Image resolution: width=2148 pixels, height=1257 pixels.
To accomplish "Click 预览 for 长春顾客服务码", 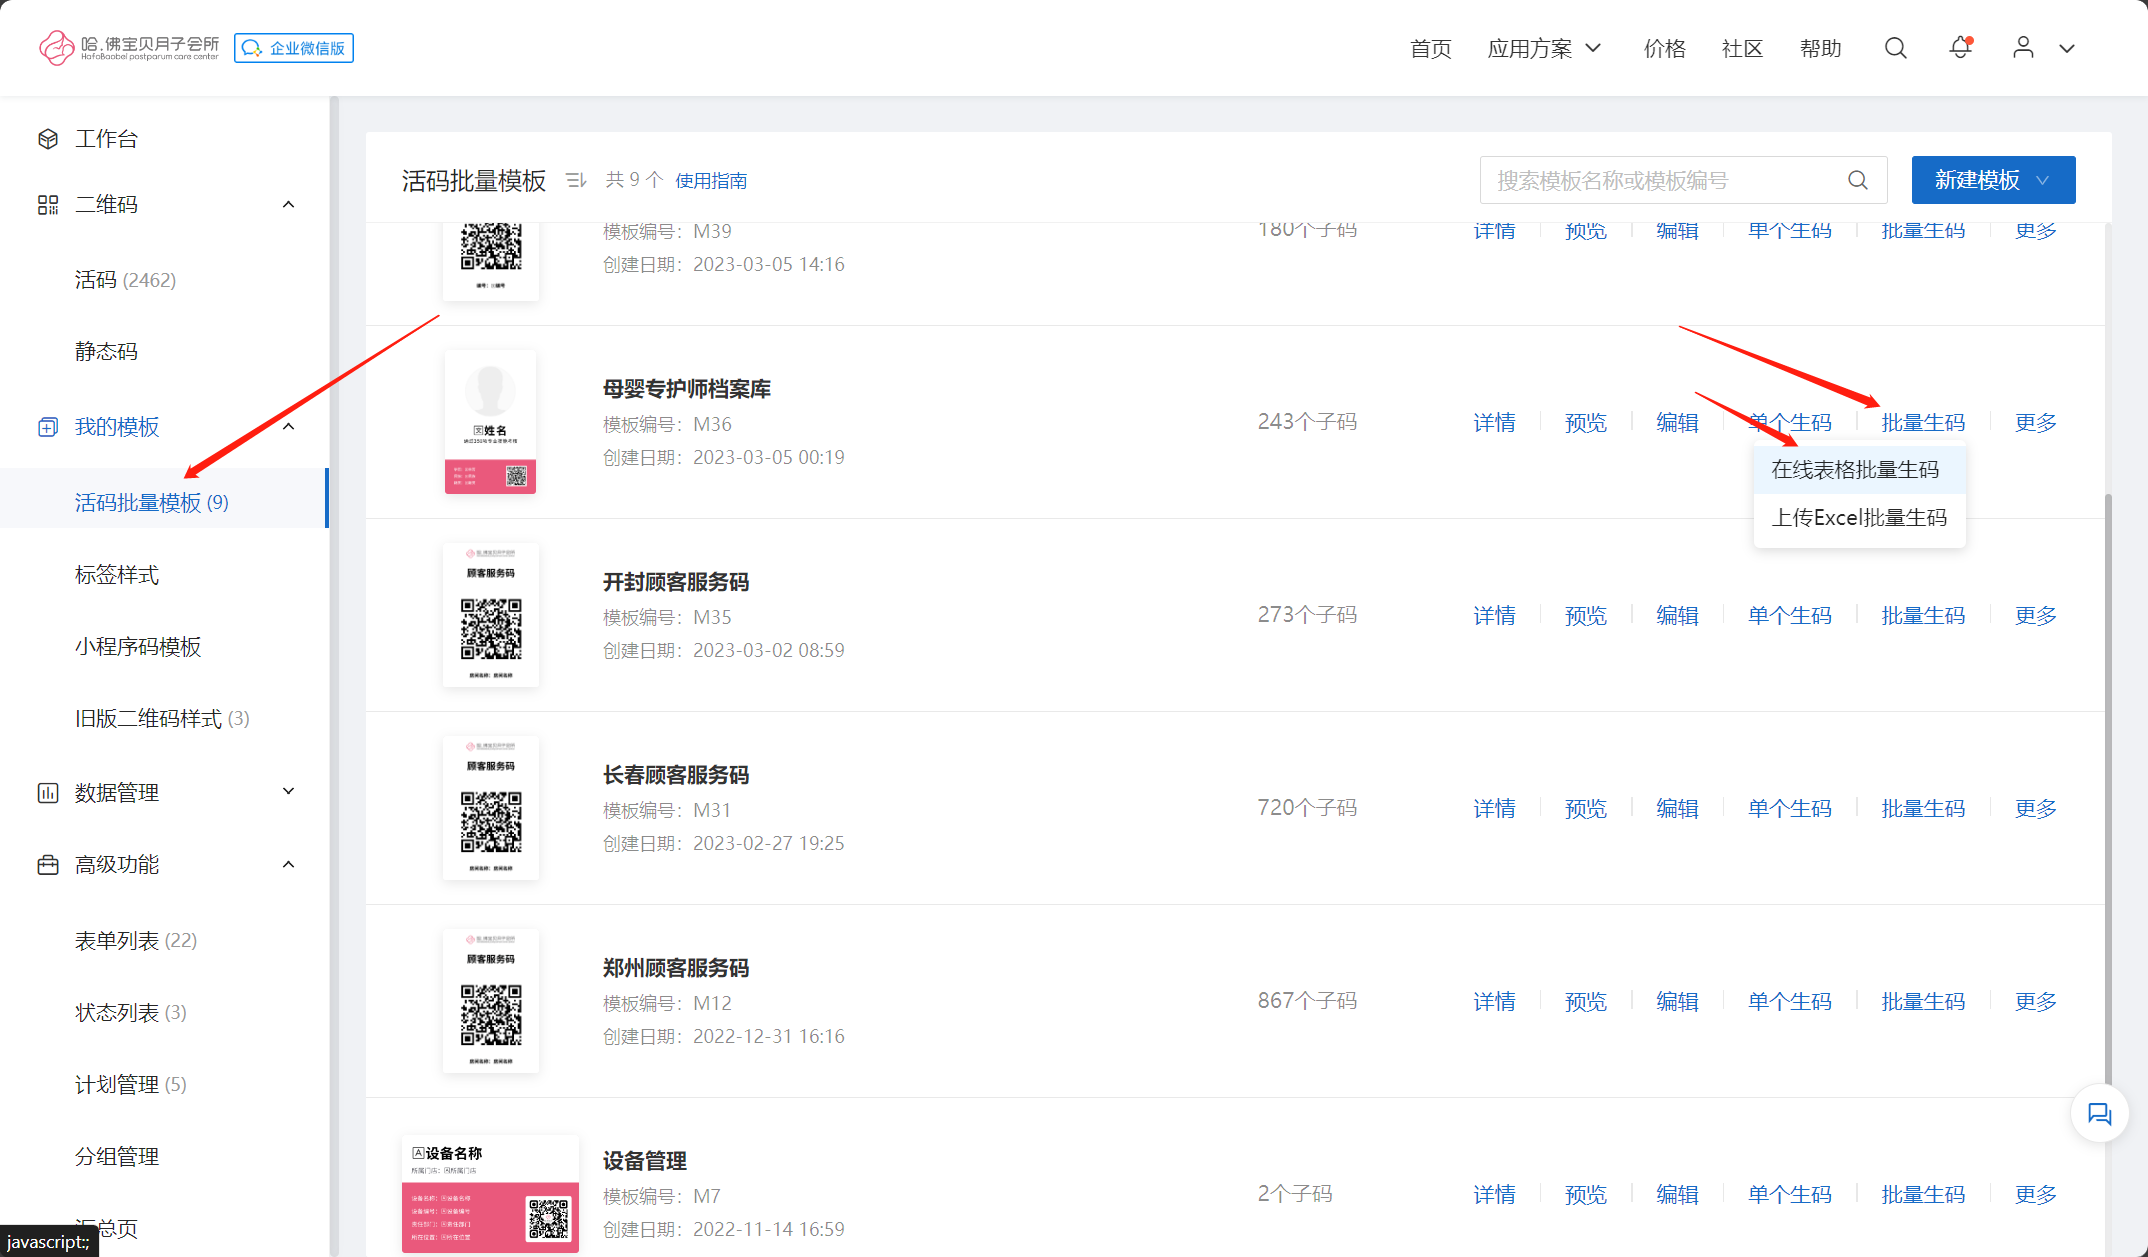I will click(1585, 809).
